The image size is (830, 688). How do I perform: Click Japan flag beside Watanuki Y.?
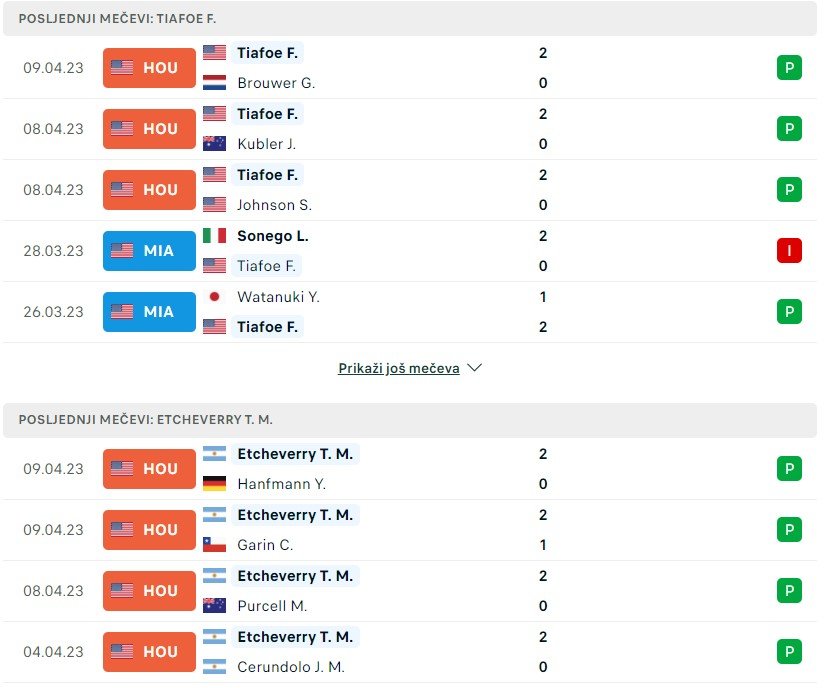pyautogui.click(x=214, y=297)
